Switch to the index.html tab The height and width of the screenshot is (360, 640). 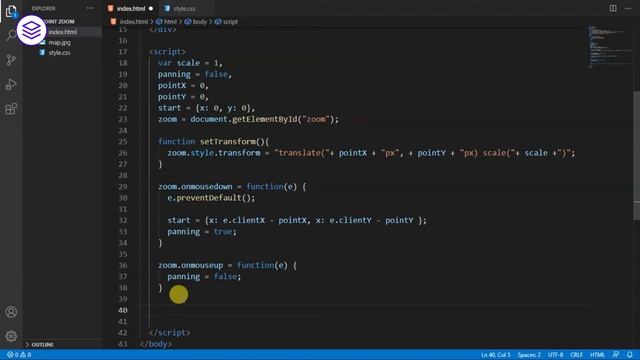pos(131,8)
